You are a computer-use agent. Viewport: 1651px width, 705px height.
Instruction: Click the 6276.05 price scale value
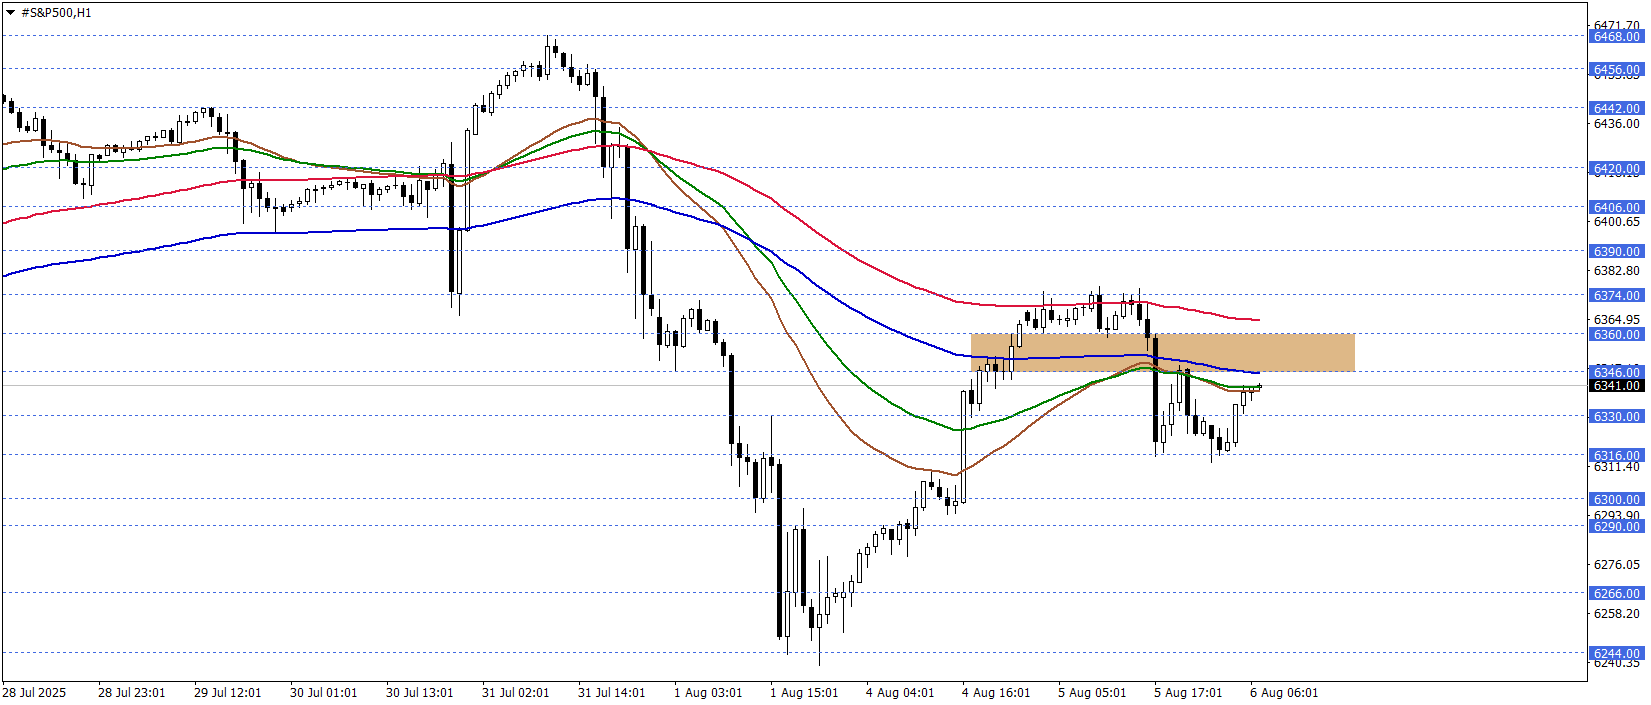click(x=1616, y=565)
